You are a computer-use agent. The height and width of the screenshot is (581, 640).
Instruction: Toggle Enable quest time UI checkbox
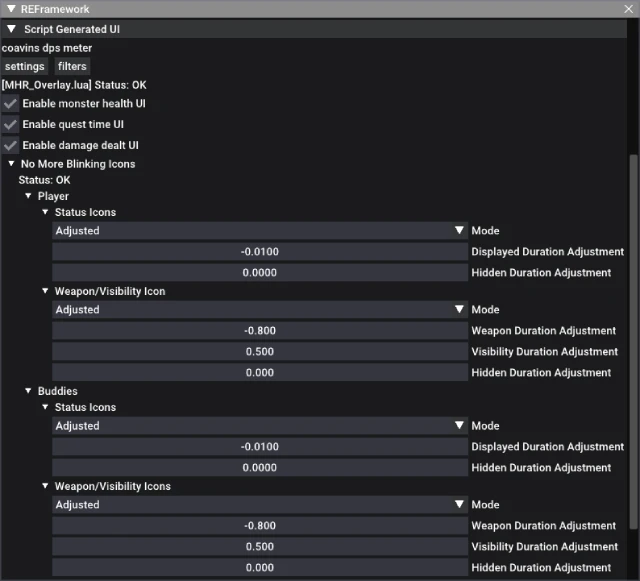10,125
